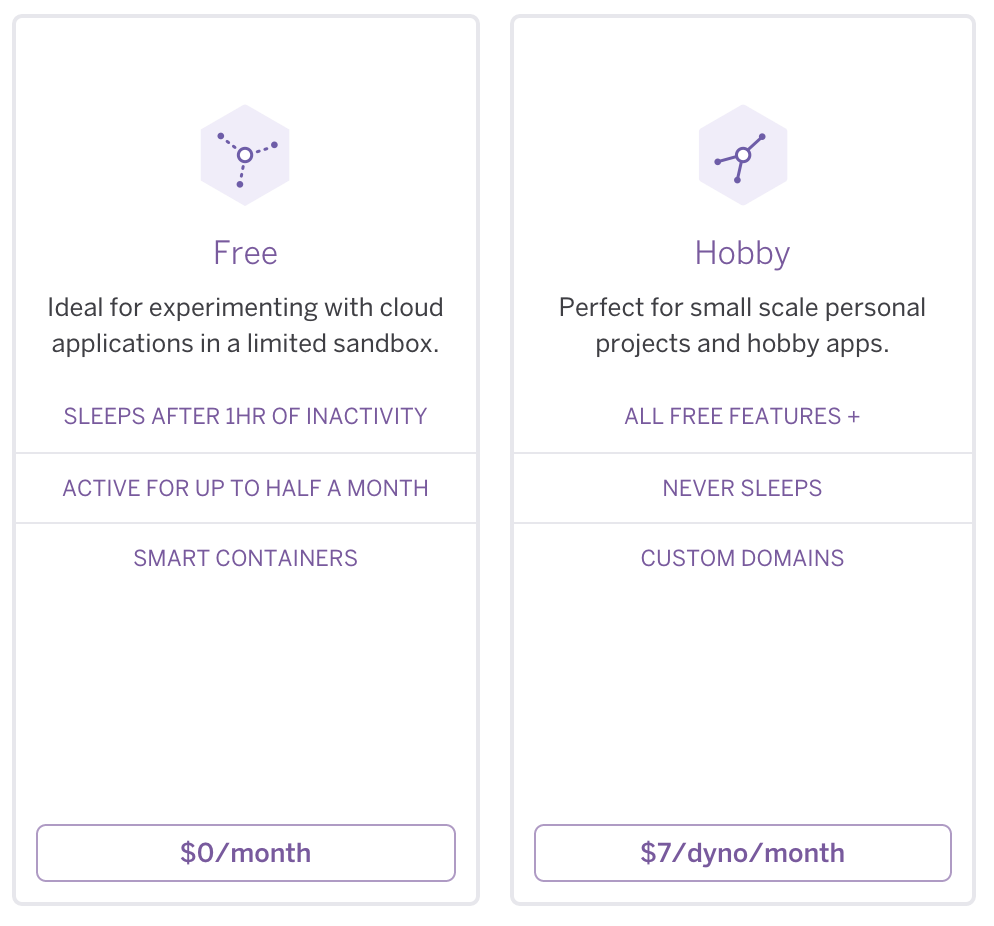Image resolution: width=994 pixels, height=926 pixels.
Task: Select the $0/month button
Action: click(x=246, y=853)
